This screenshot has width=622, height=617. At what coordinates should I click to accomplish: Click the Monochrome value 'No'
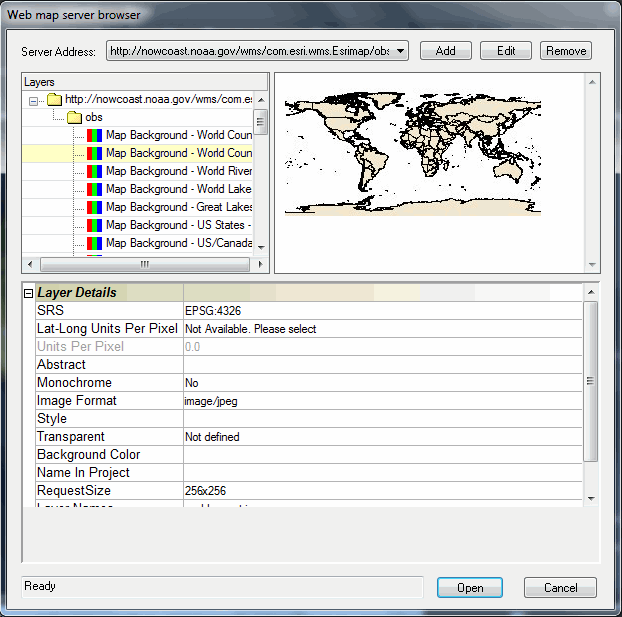click(192, 383)
